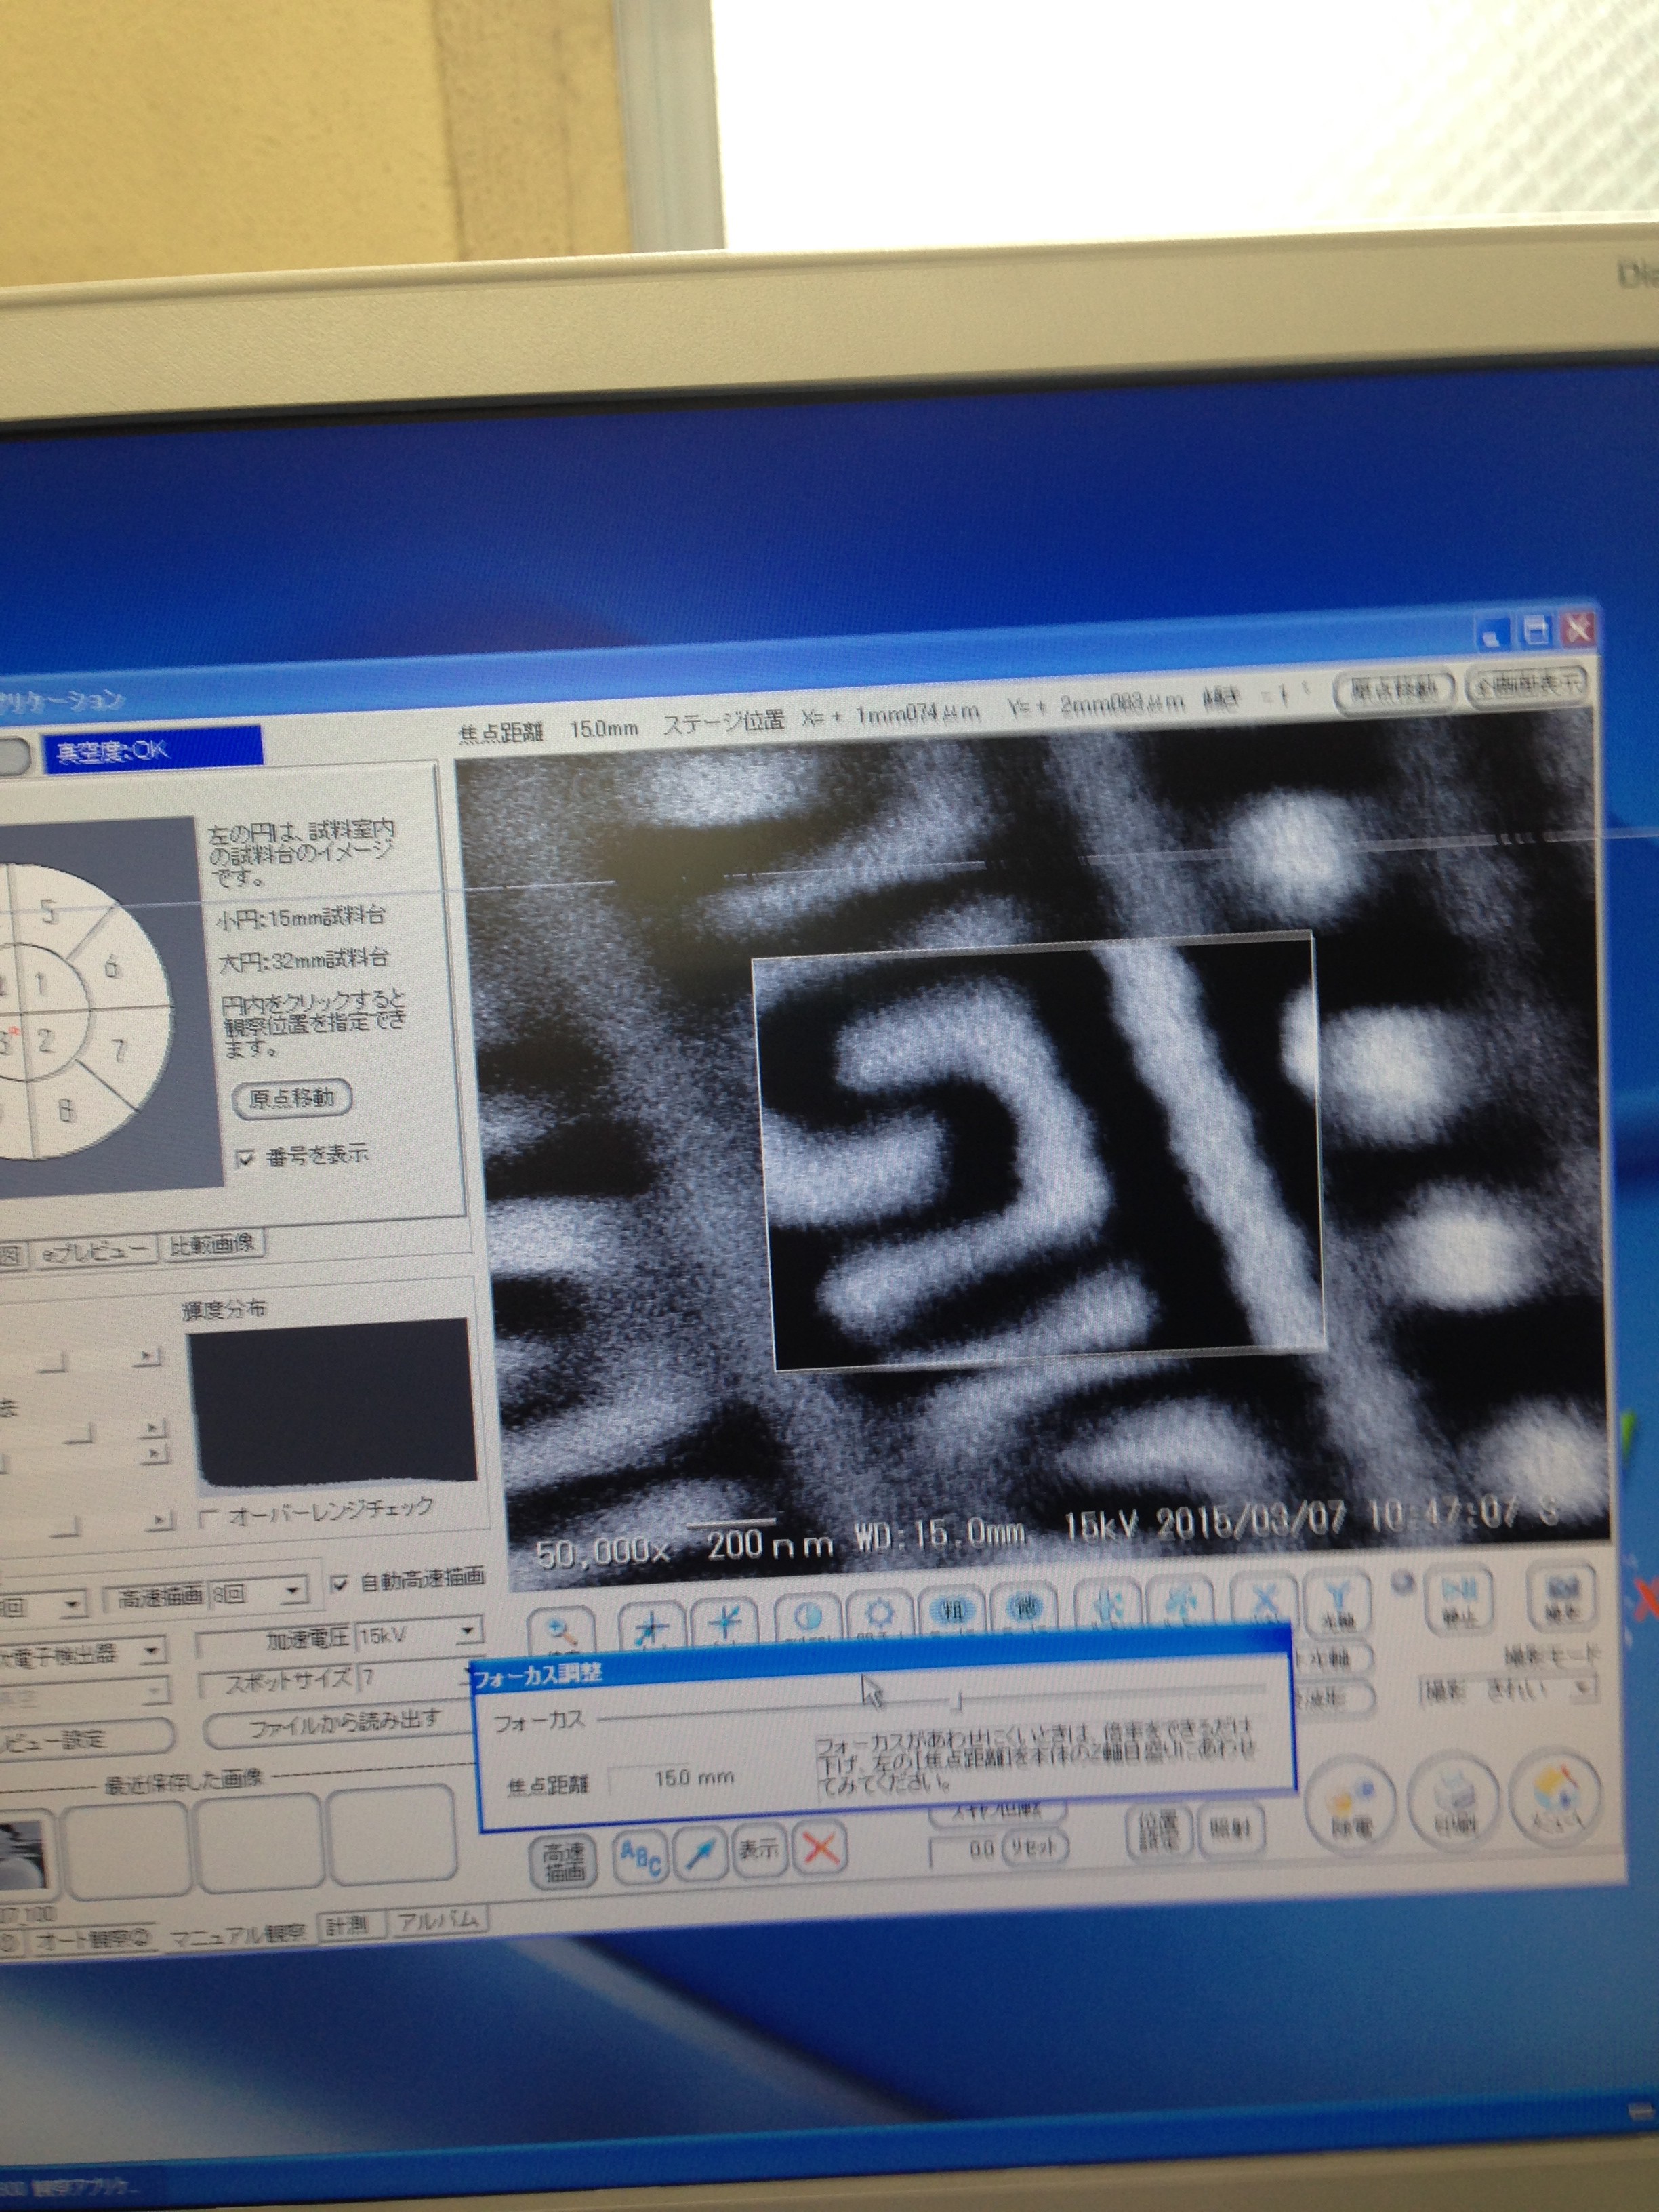Select stage position 6 on sample diagram
The height and width of the screenshot is (2212, 1659).
point(111,966)
